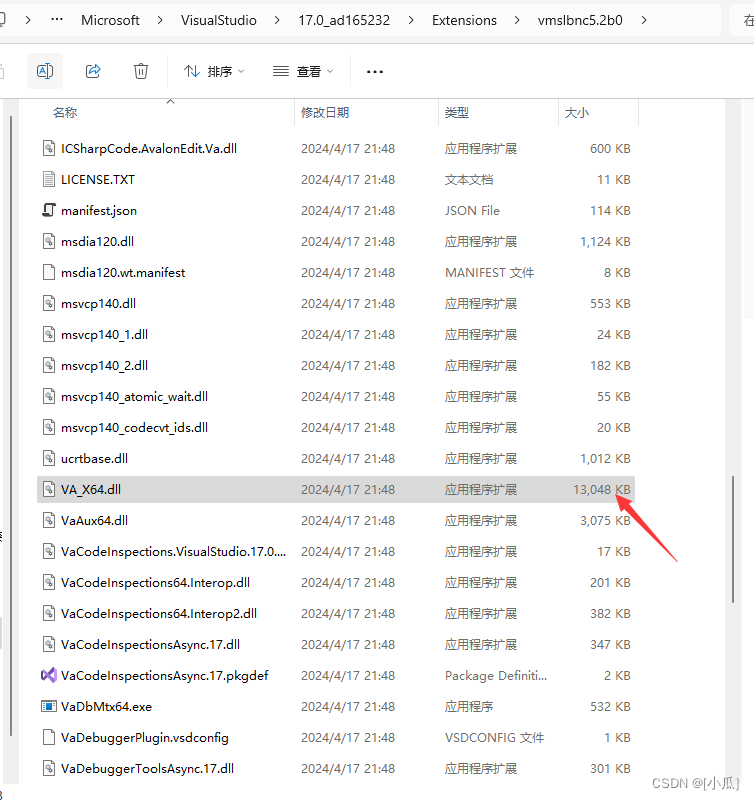
Task: Click the ucrtbase.dll file icon
Action: click(48, 459)
